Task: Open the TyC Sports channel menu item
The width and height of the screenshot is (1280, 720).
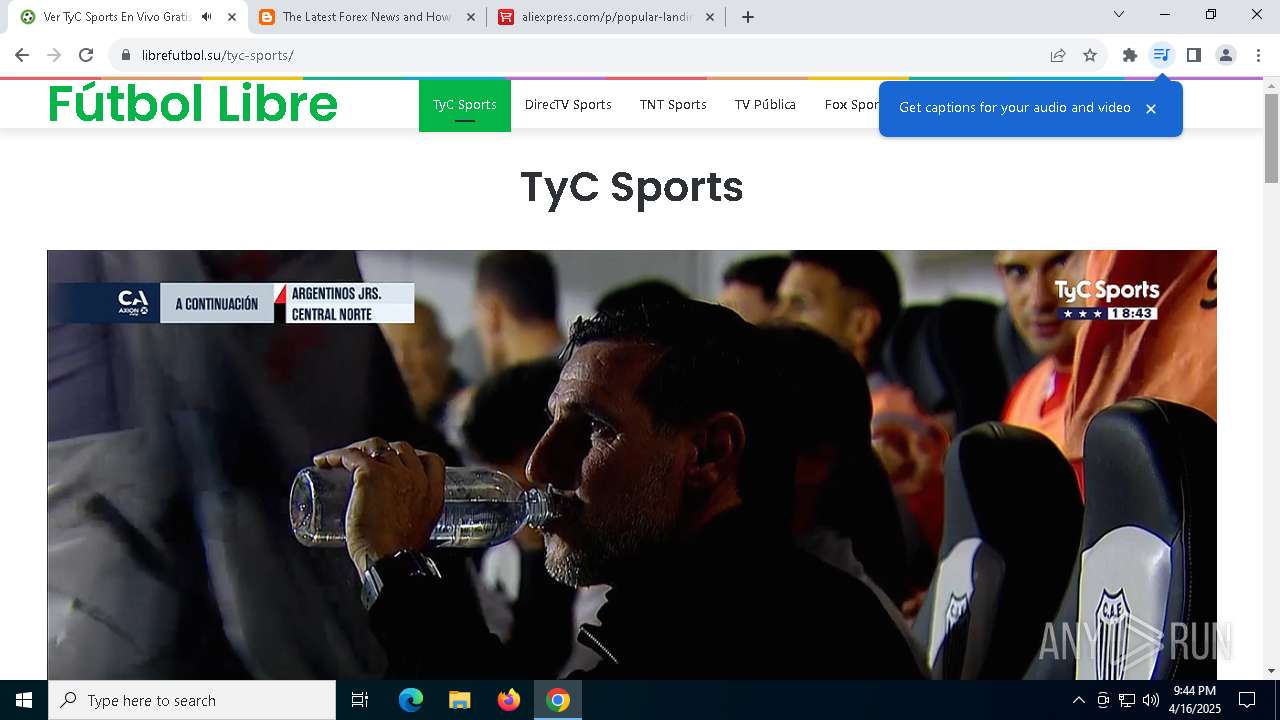Action: (465, 105)
